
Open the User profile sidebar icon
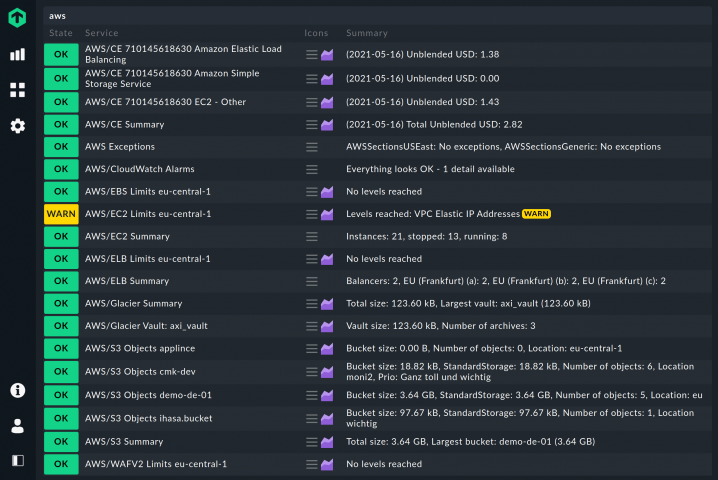(x=17, y=425)
